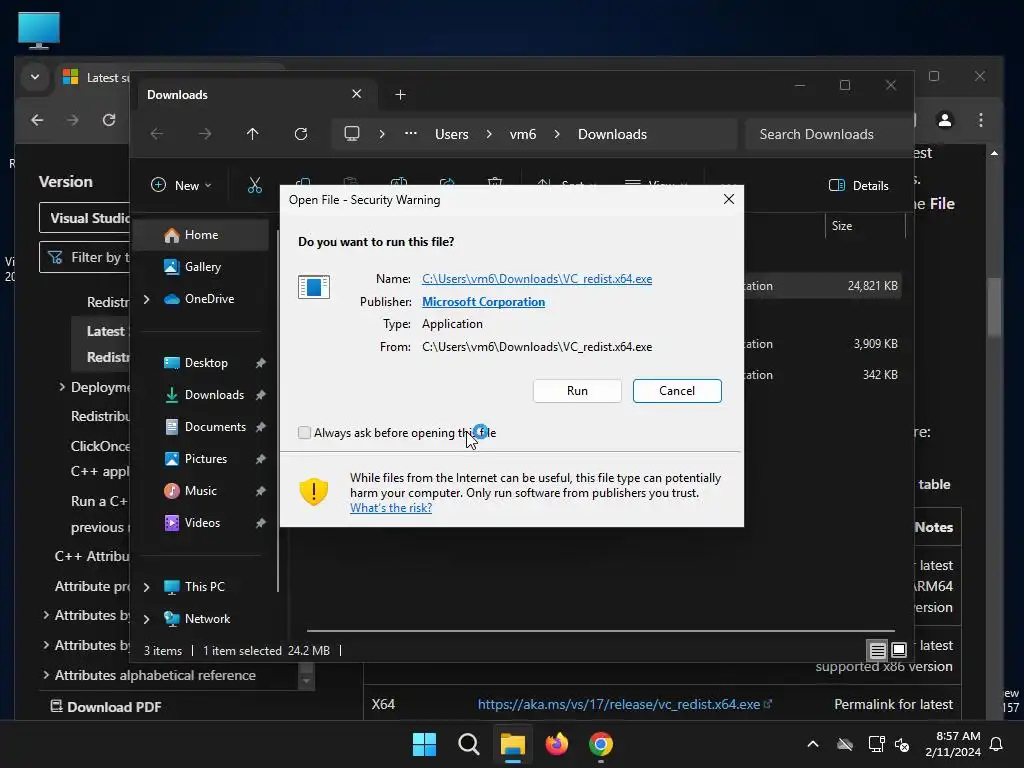Viewport: 1024px width, 768px height.
Task: Toggle the Details pane
Action: point(858,185)
